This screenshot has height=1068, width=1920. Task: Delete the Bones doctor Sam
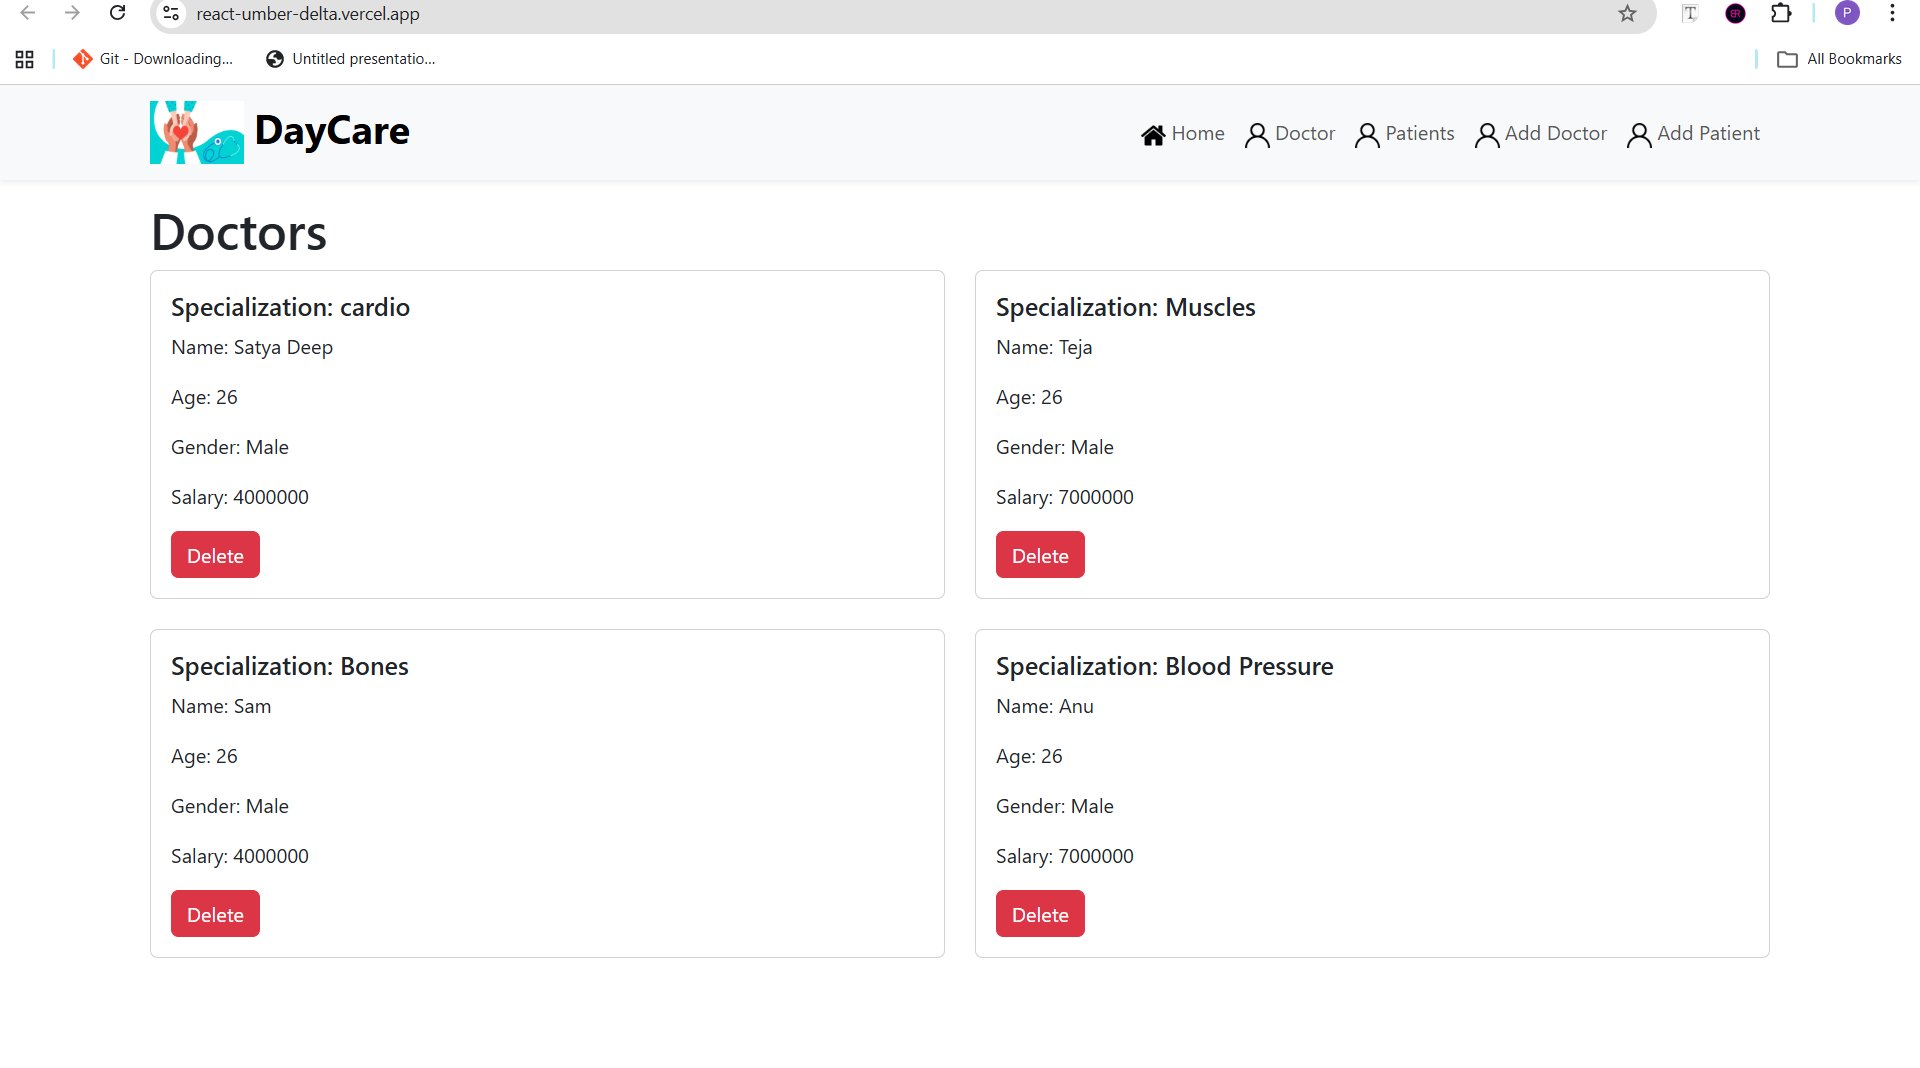[215, 914]
